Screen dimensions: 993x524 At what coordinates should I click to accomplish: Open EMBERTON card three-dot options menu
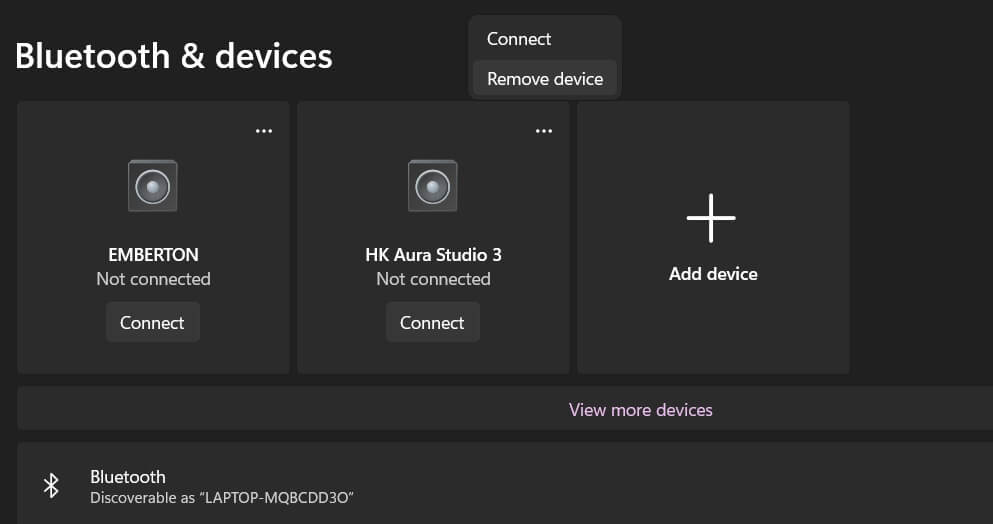263,131
